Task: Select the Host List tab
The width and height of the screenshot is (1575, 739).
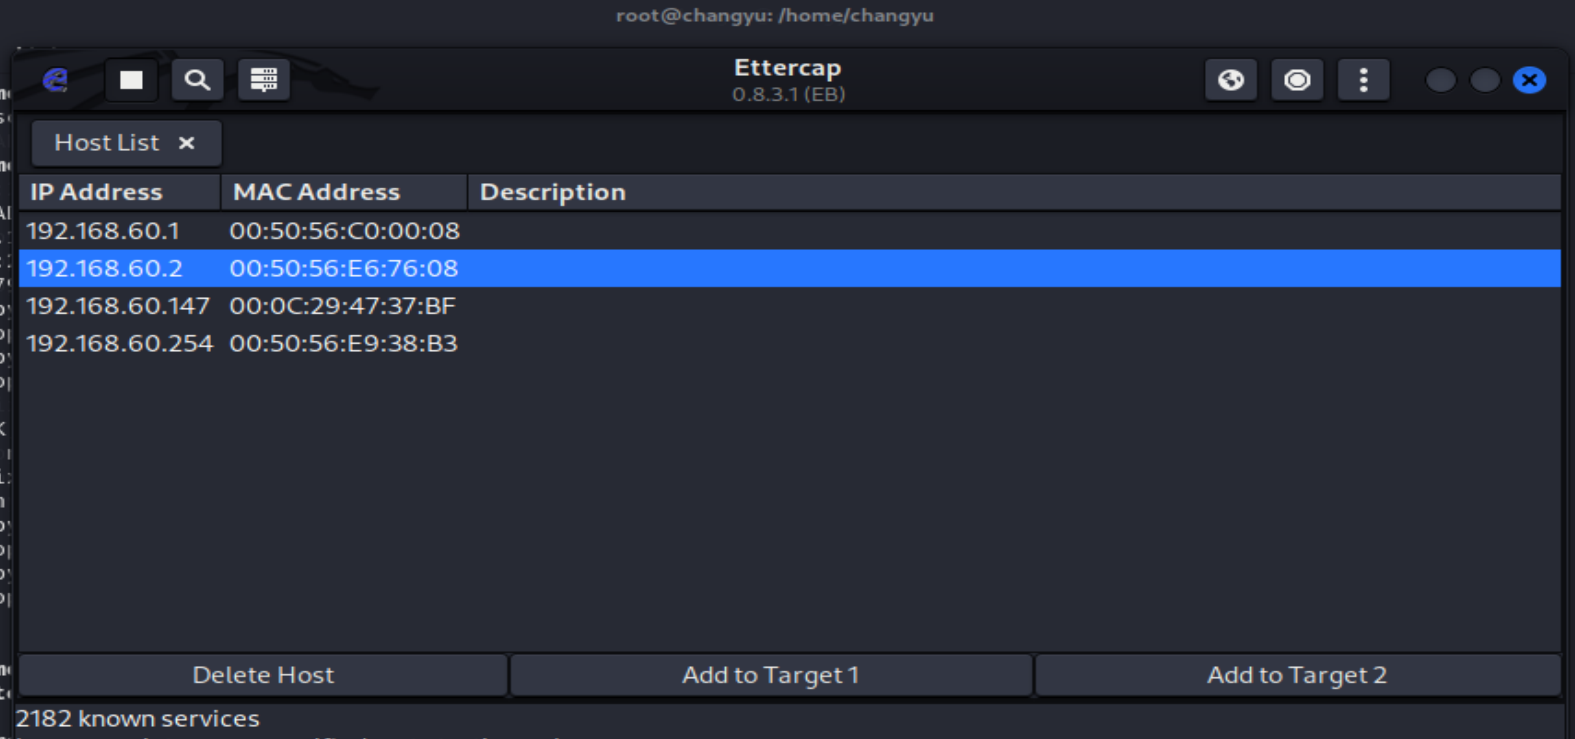Action: tap(126, 143)
